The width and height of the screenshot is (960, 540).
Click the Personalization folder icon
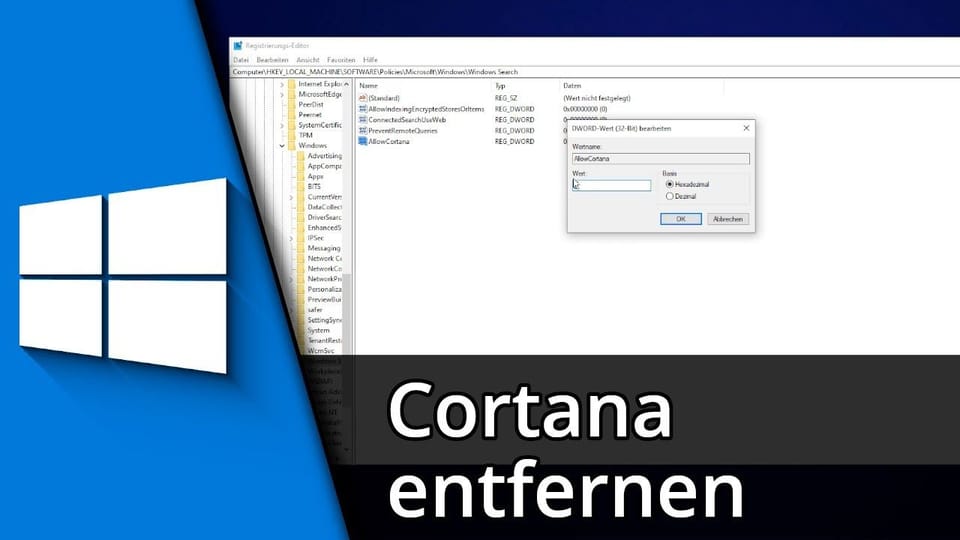(x=301, y=289)
